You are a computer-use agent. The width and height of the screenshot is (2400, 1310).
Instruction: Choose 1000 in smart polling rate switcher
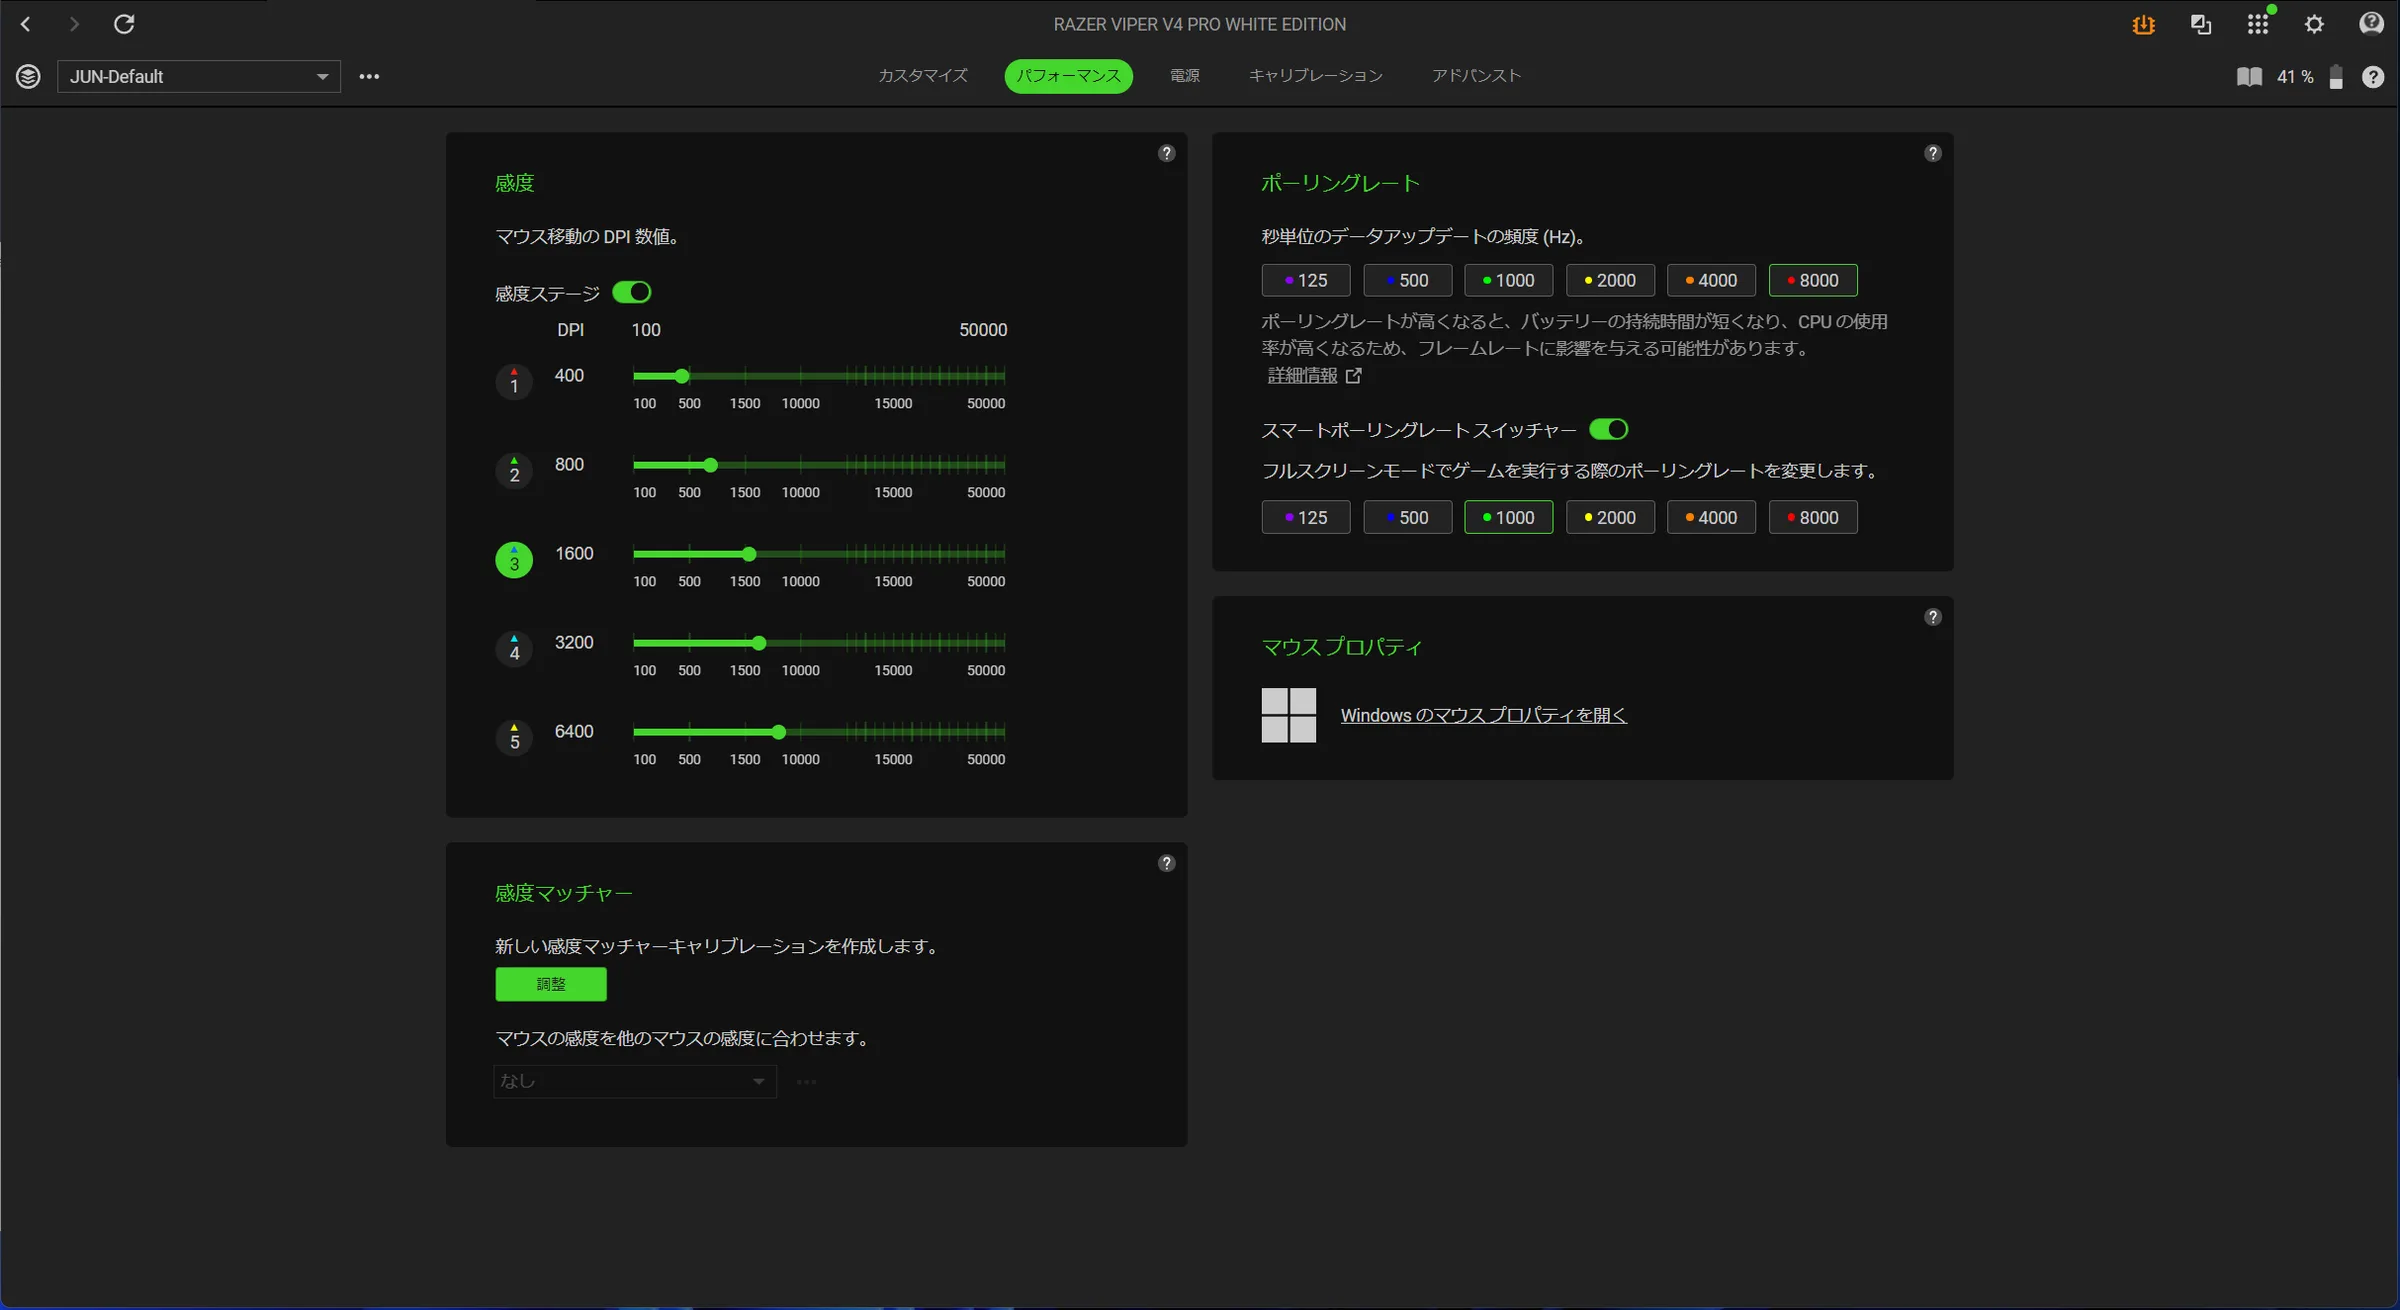pyautogui.click(x=1508, y=517)
